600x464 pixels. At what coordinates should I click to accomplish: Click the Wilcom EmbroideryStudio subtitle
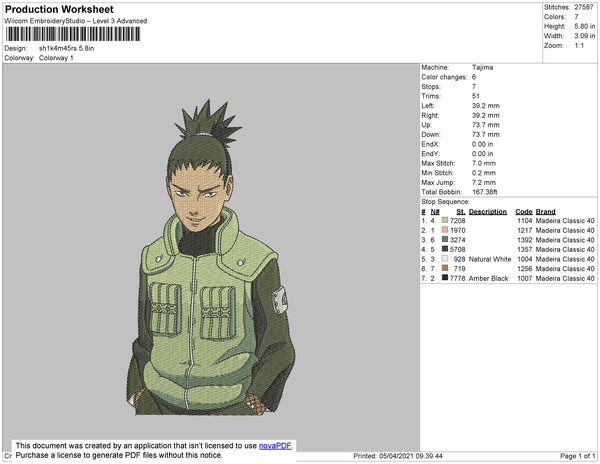point(76,21)
